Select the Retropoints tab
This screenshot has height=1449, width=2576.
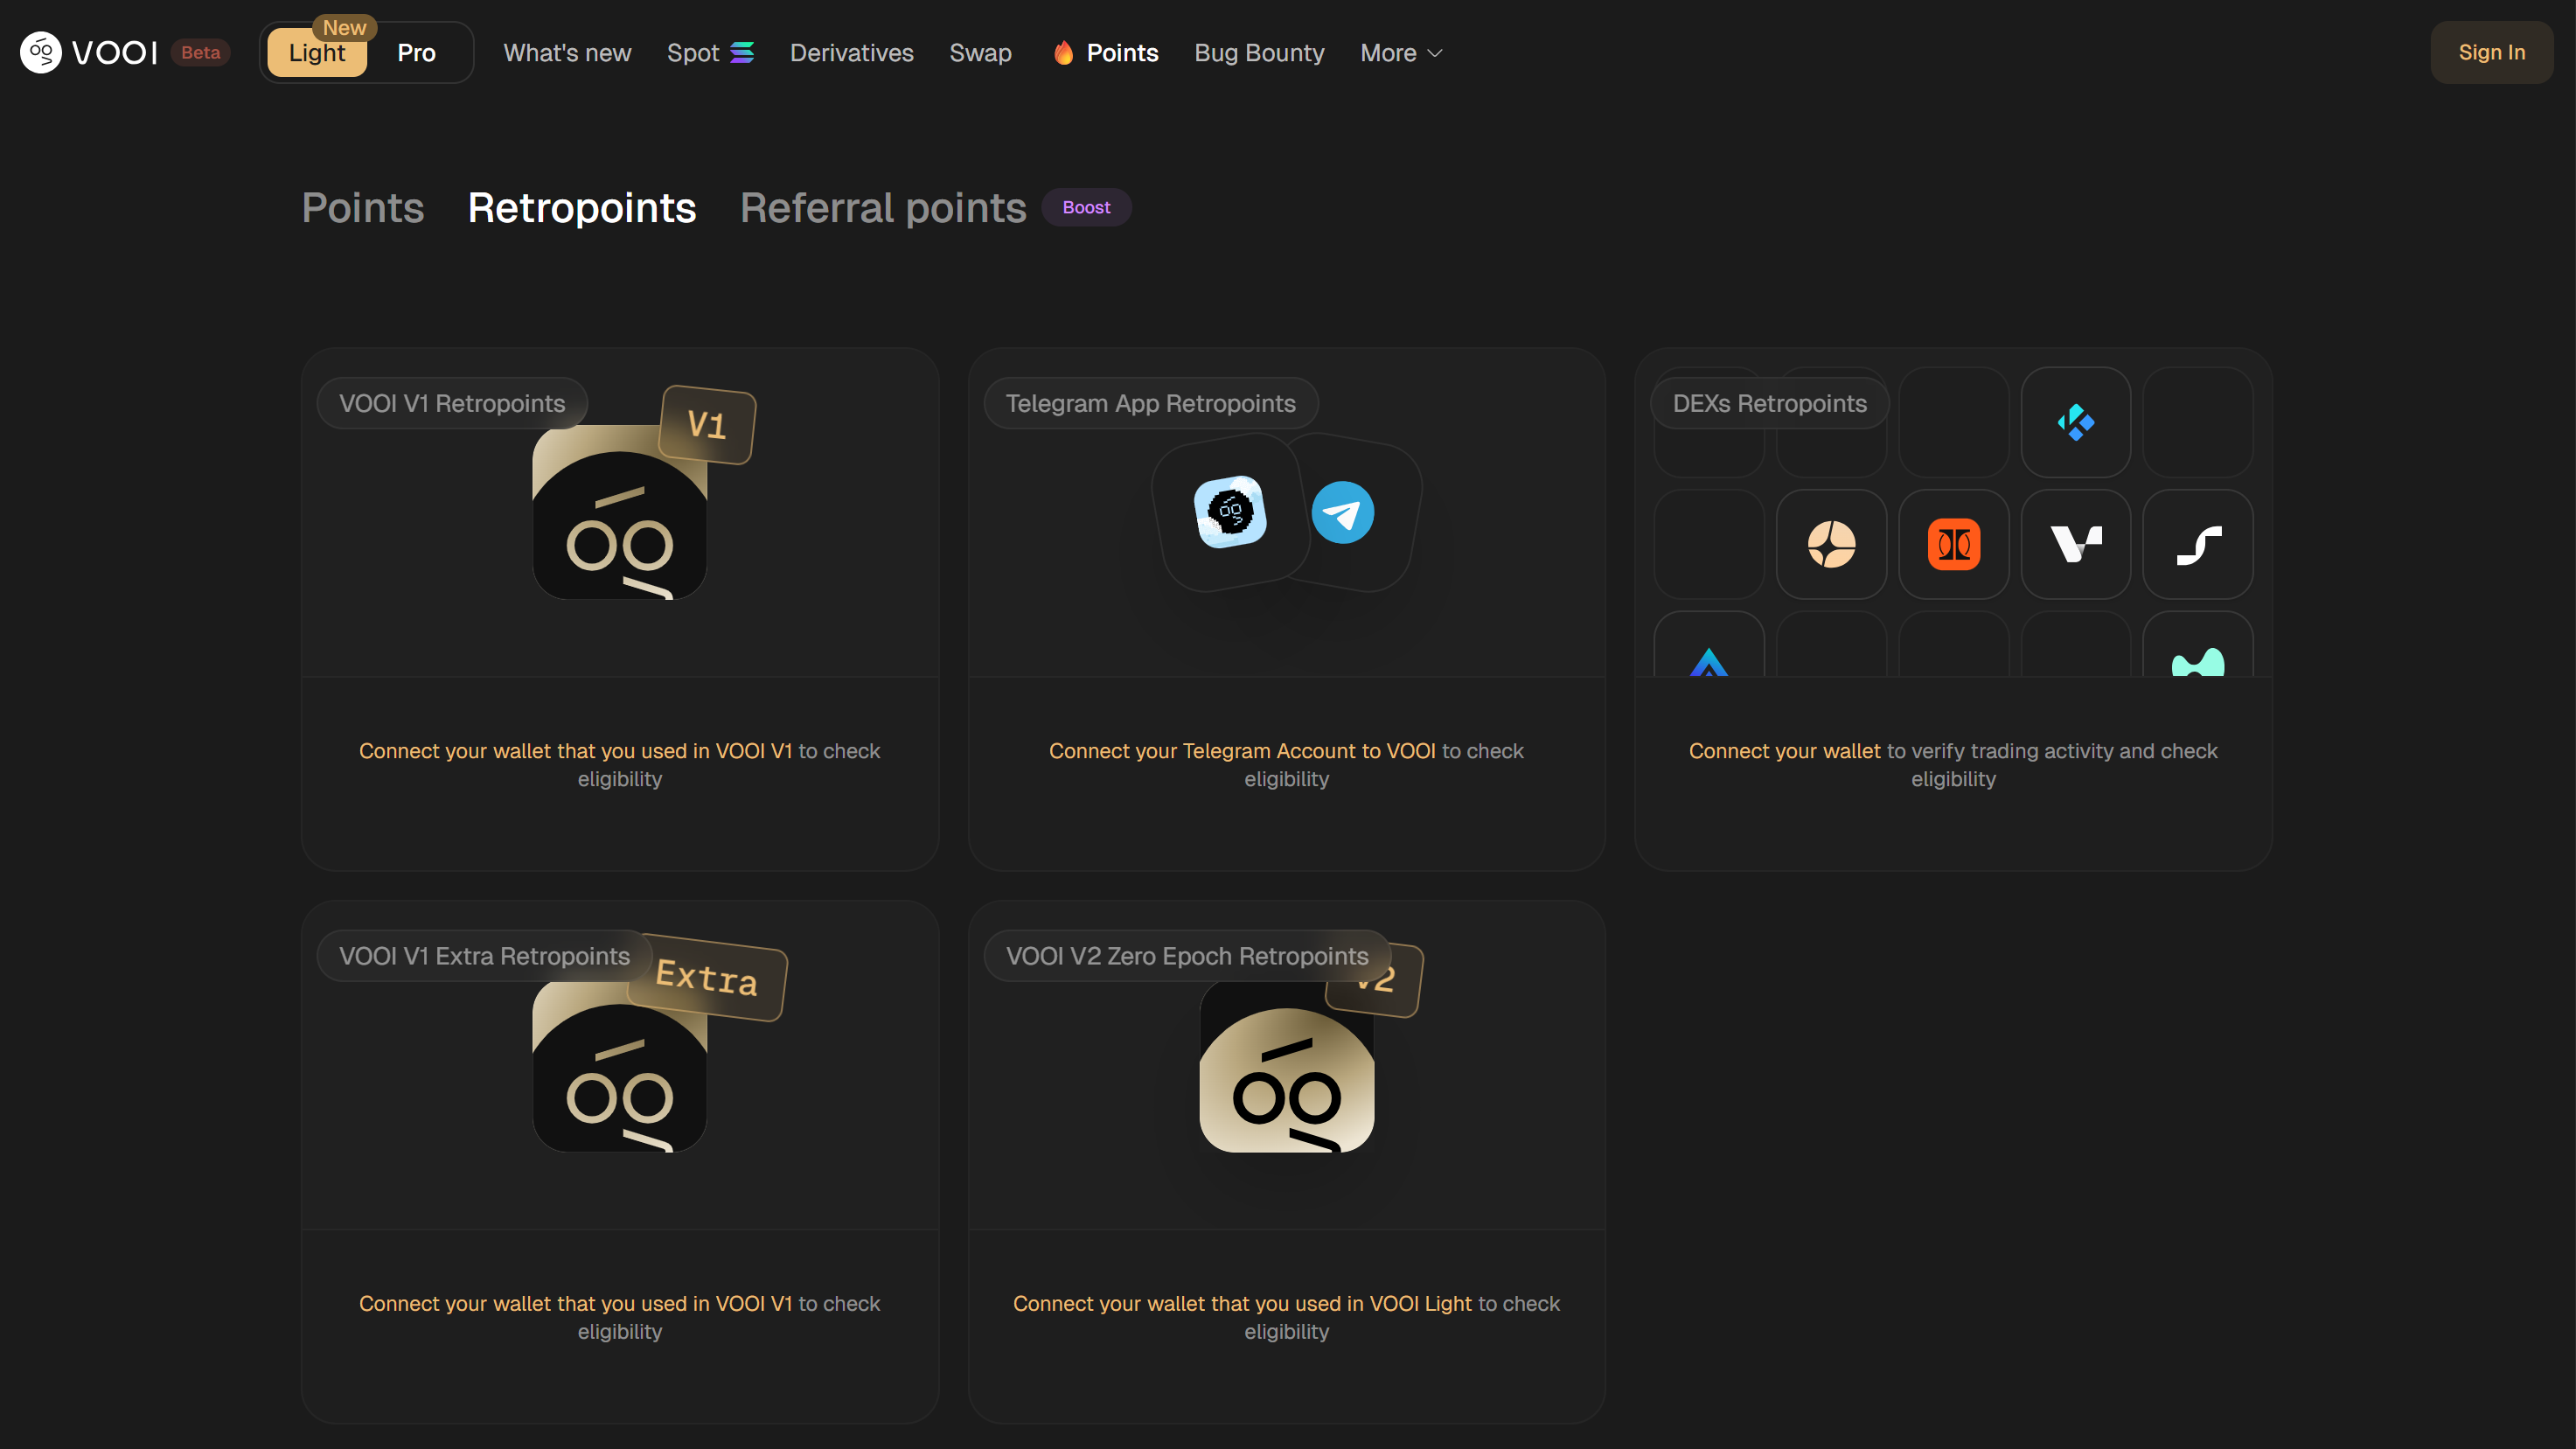click(x=582, y=208)
